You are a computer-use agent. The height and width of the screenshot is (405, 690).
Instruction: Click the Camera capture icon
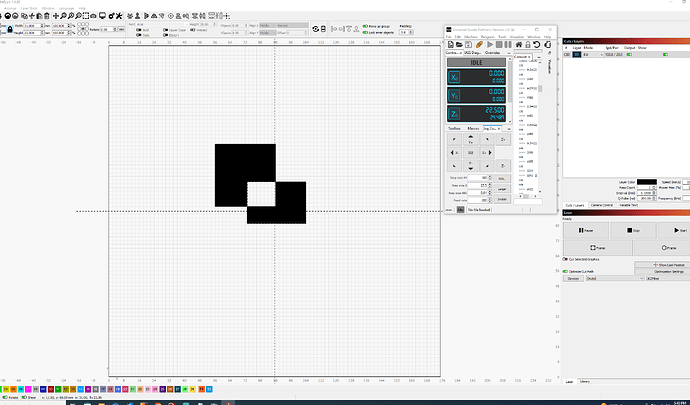[93, 16]
